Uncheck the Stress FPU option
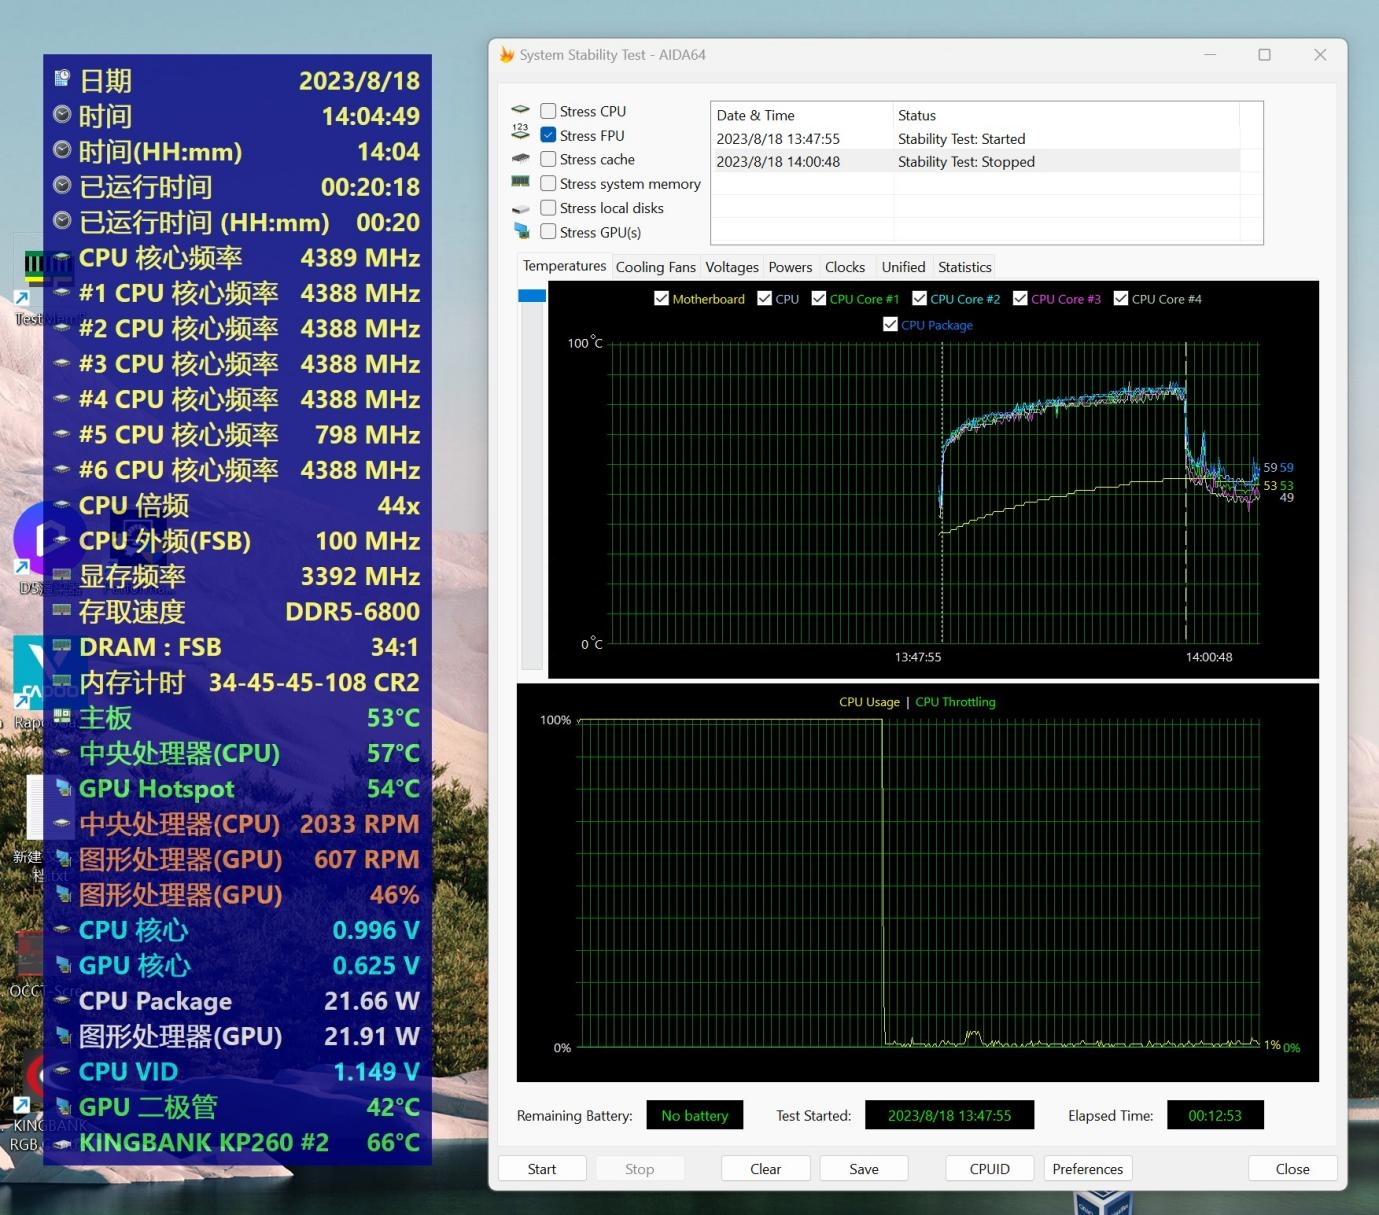This screenshot has height=1215, width=1379. (x=548, y=135)
